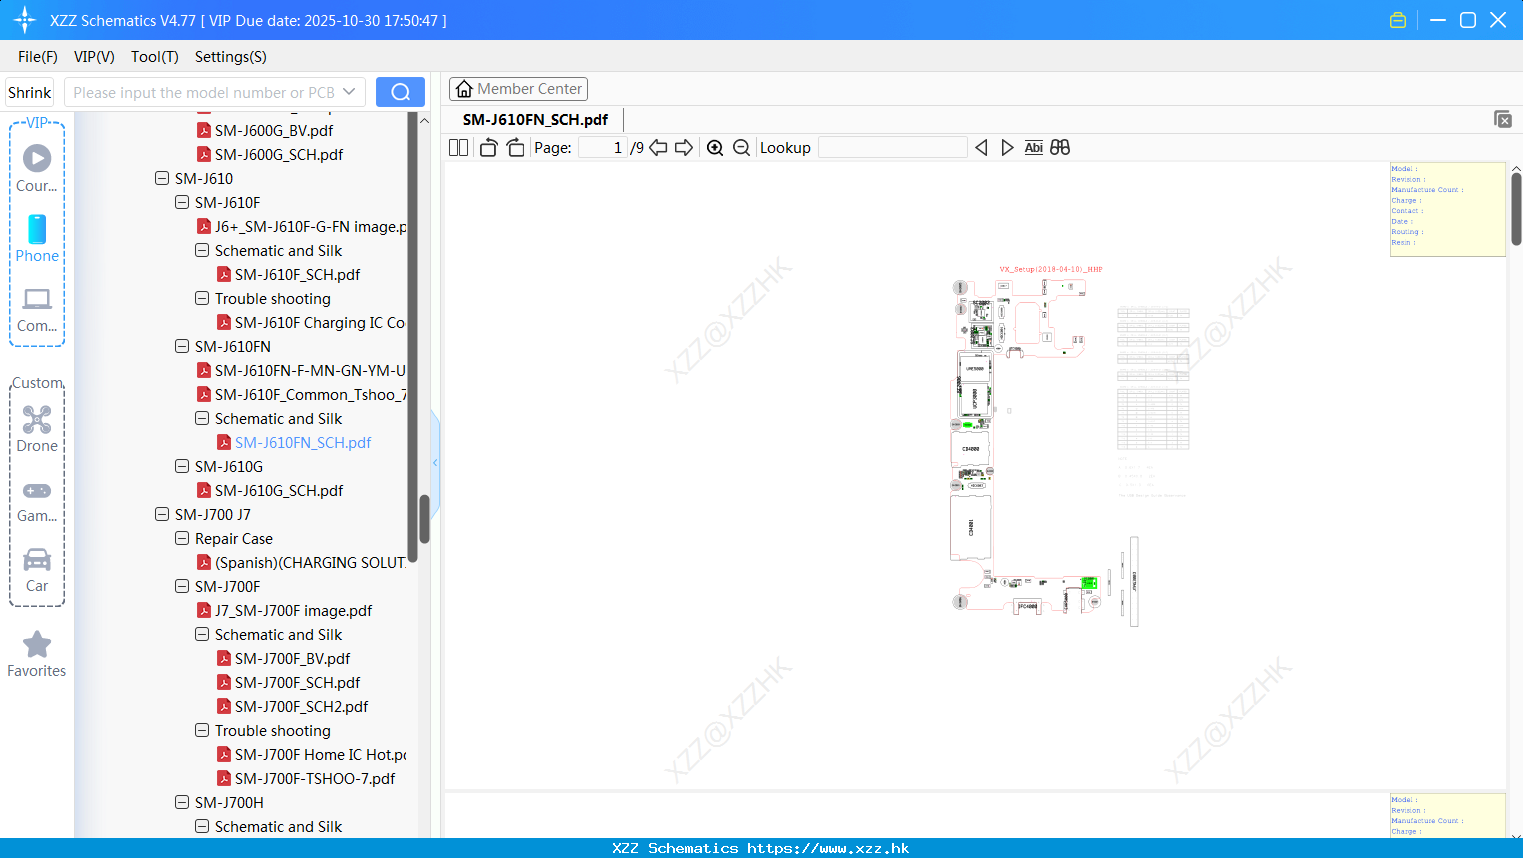Viewport: 1523px width, 858px height.
Task: Rotate the page clockwise
Action: 515,148
